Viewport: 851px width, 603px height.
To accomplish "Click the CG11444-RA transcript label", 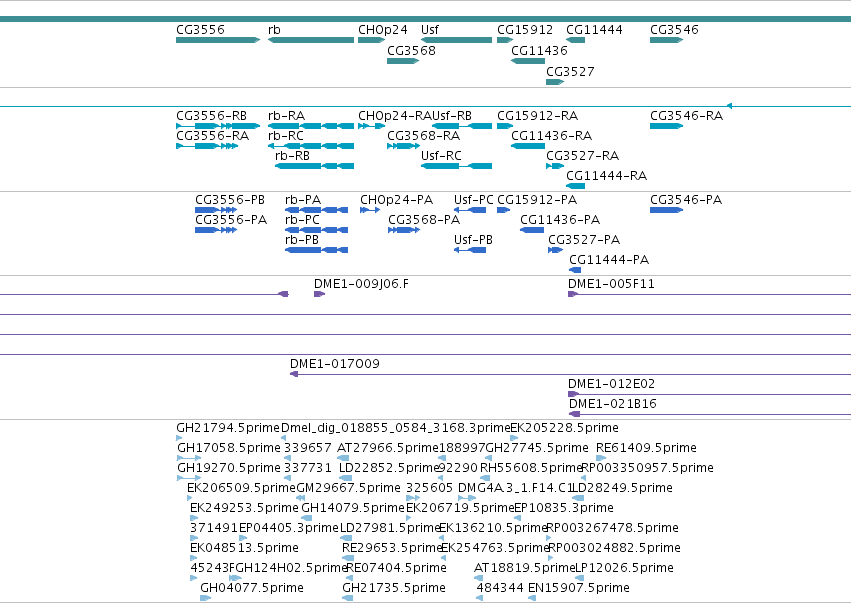I will click(607, 176).
